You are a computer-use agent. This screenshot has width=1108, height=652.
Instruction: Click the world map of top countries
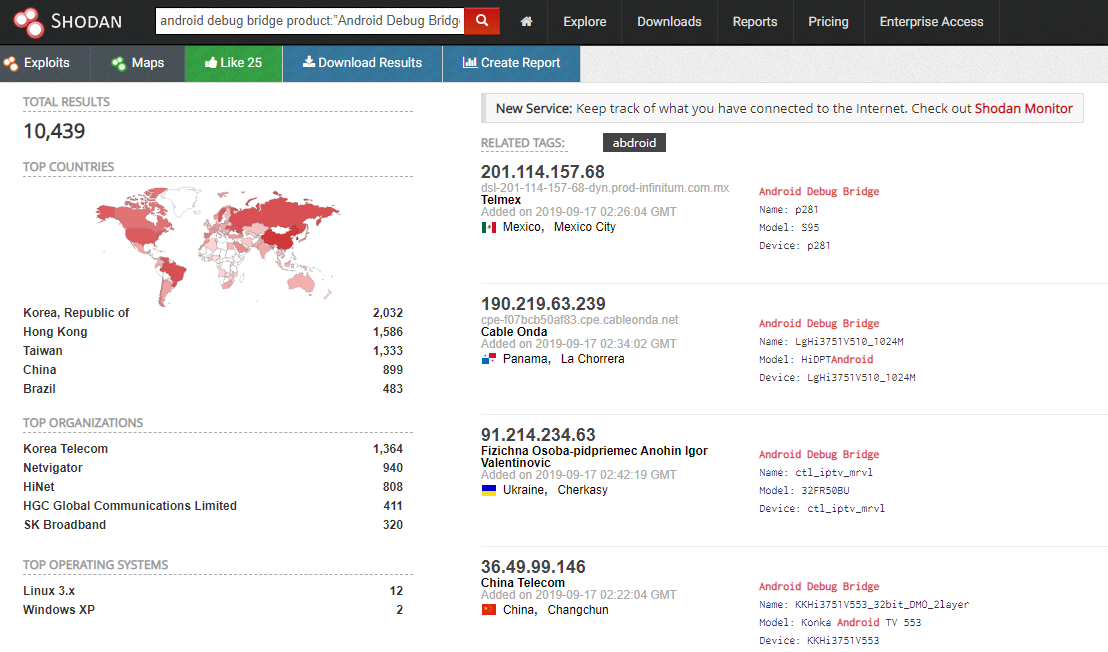coord(218,245)
